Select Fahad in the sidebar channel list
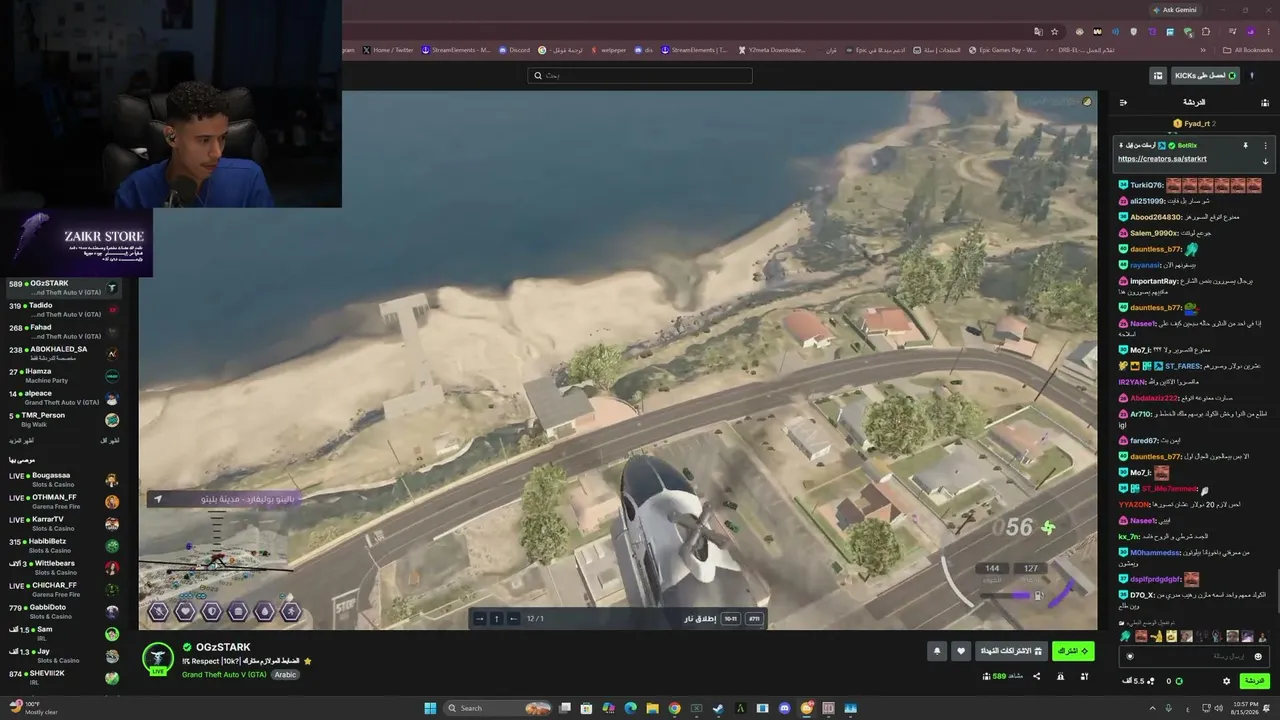Viewport: 1280px width, 720px height. click(x=64, y=332)
